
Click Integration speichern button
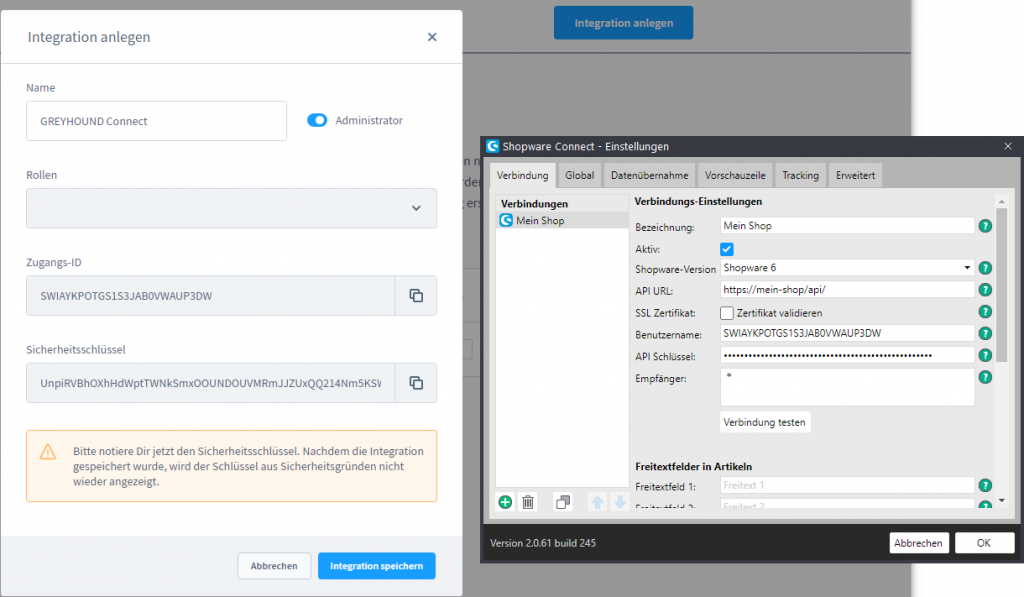[x=377, y=566]
